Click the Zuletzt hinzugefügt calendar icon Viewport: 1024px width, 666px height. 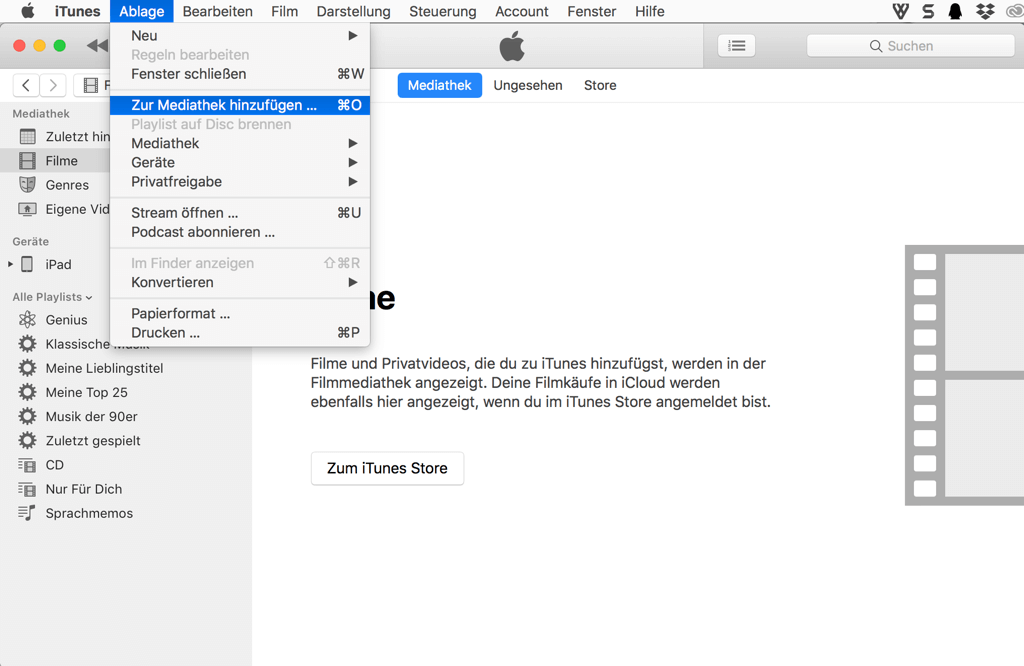coord(27,136)
